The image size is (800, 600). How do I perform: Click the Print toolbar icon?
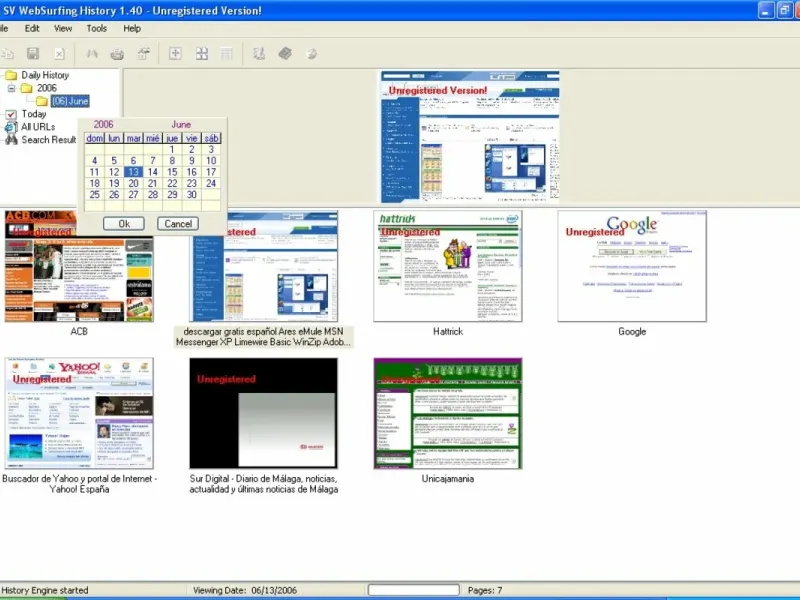pos(117,54)
